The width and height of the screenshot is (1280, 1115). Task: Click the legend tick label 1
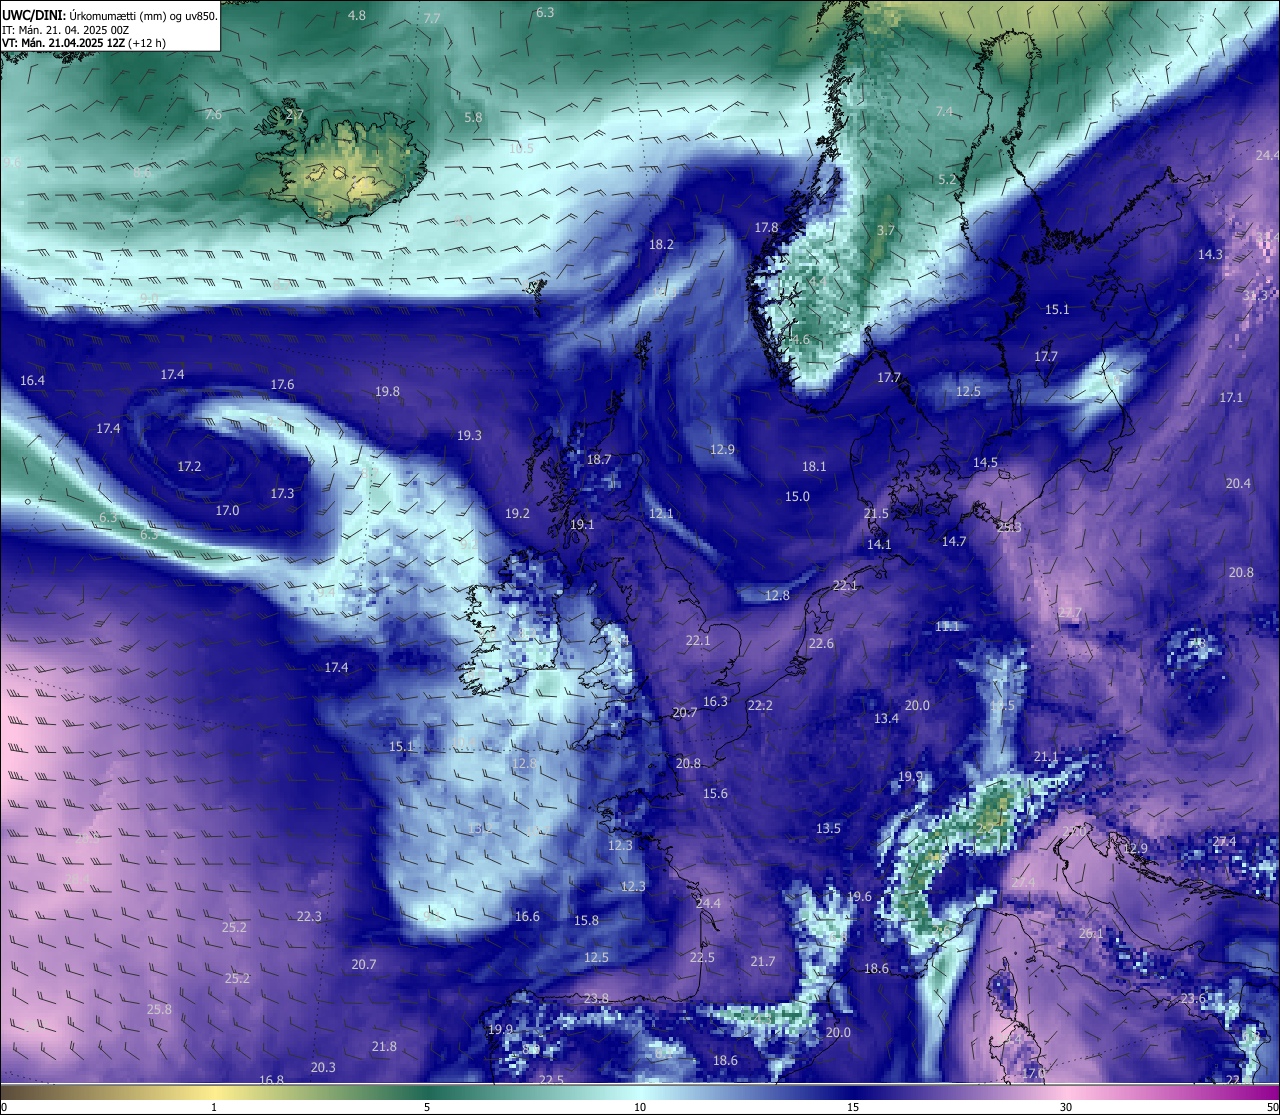click(x=214, y=1107)
